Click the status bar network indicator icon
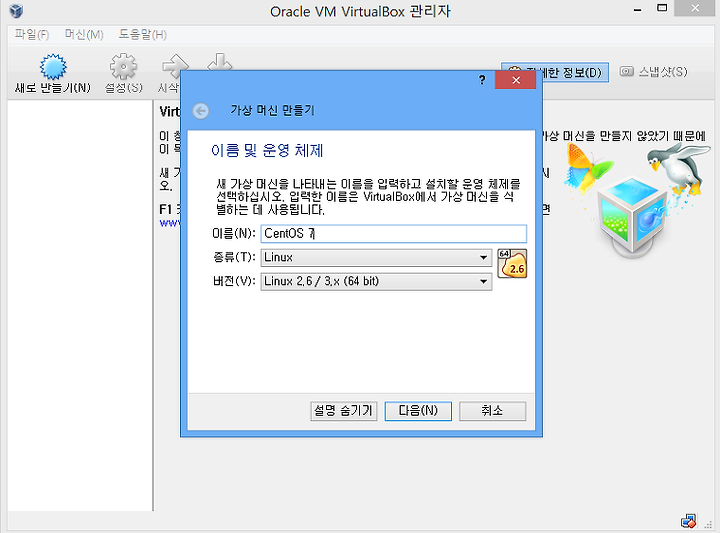Viewport: 720px width, 533px height. click(688, 521)
